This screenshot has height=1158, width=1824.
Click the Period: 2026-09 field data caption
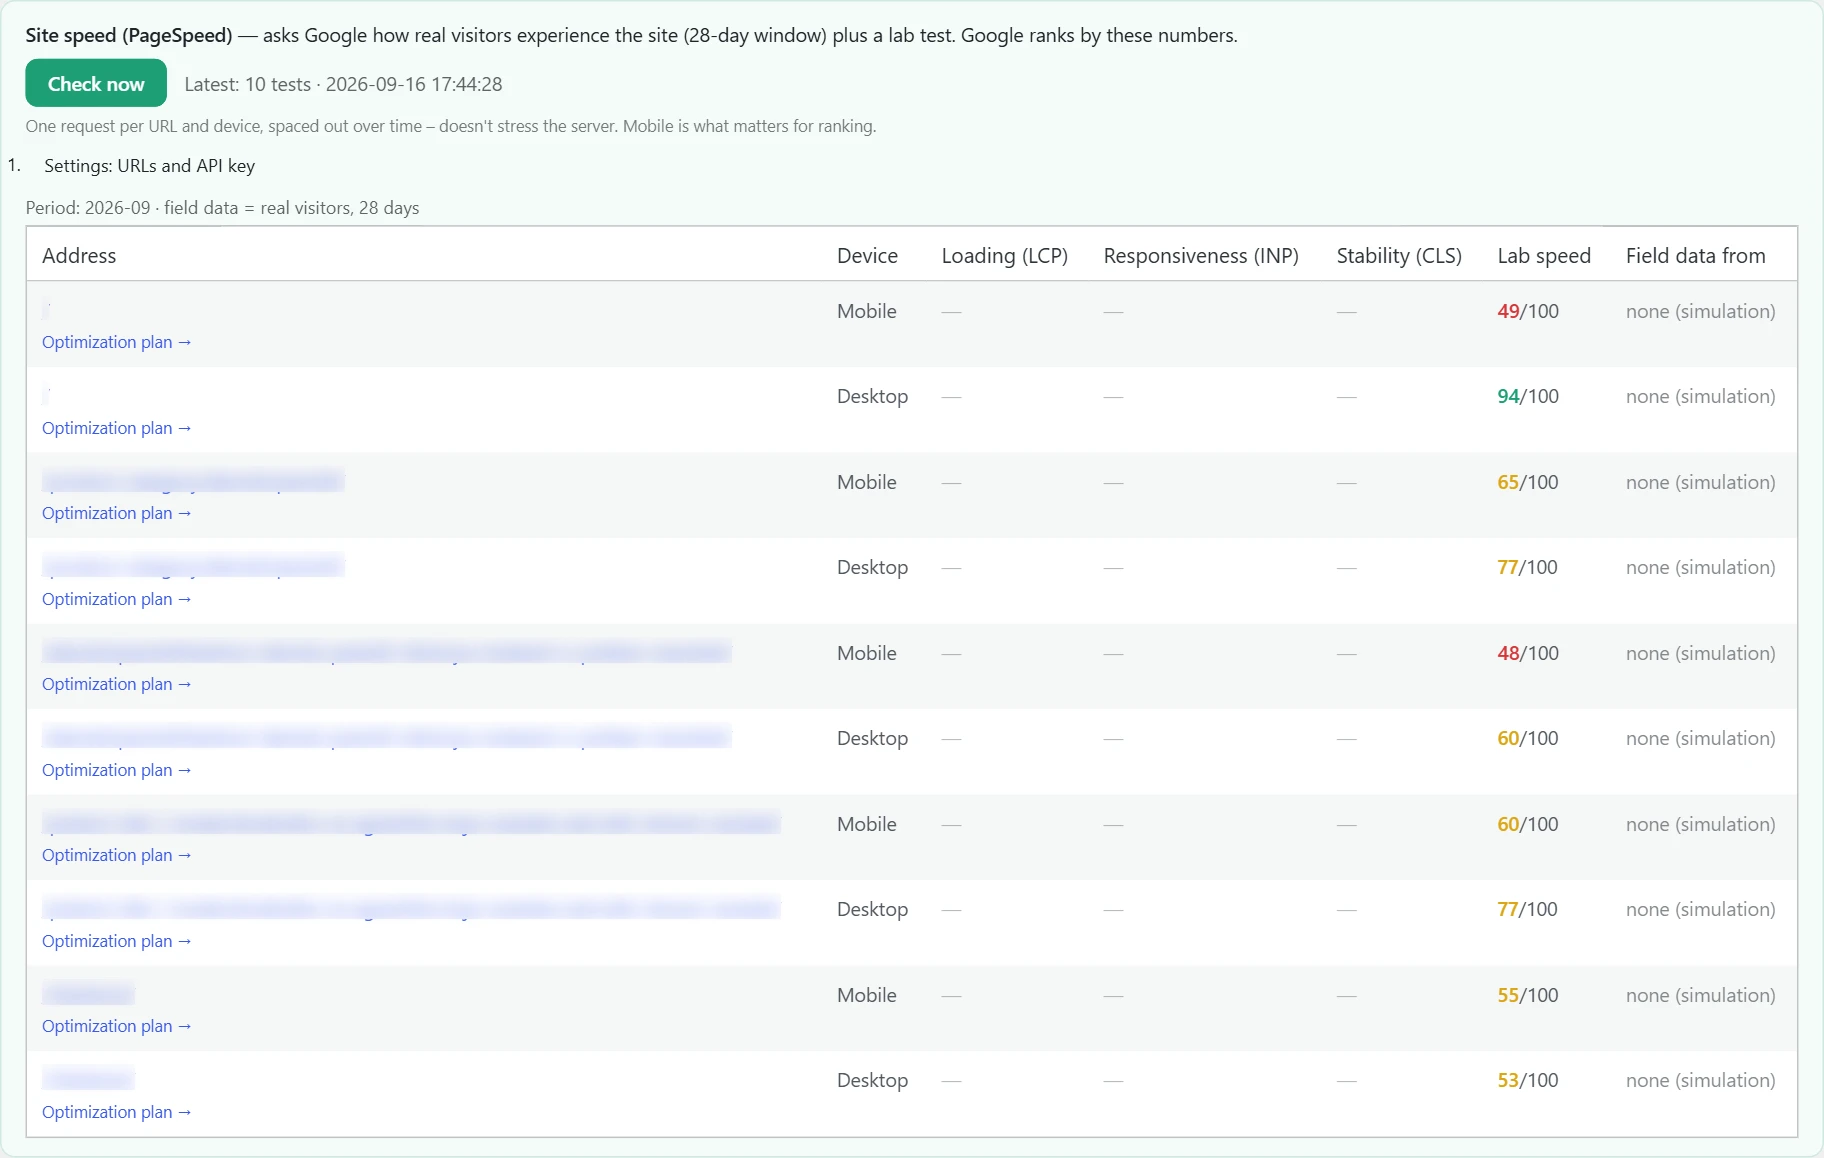pyautogui.click(x=222, y=208)
